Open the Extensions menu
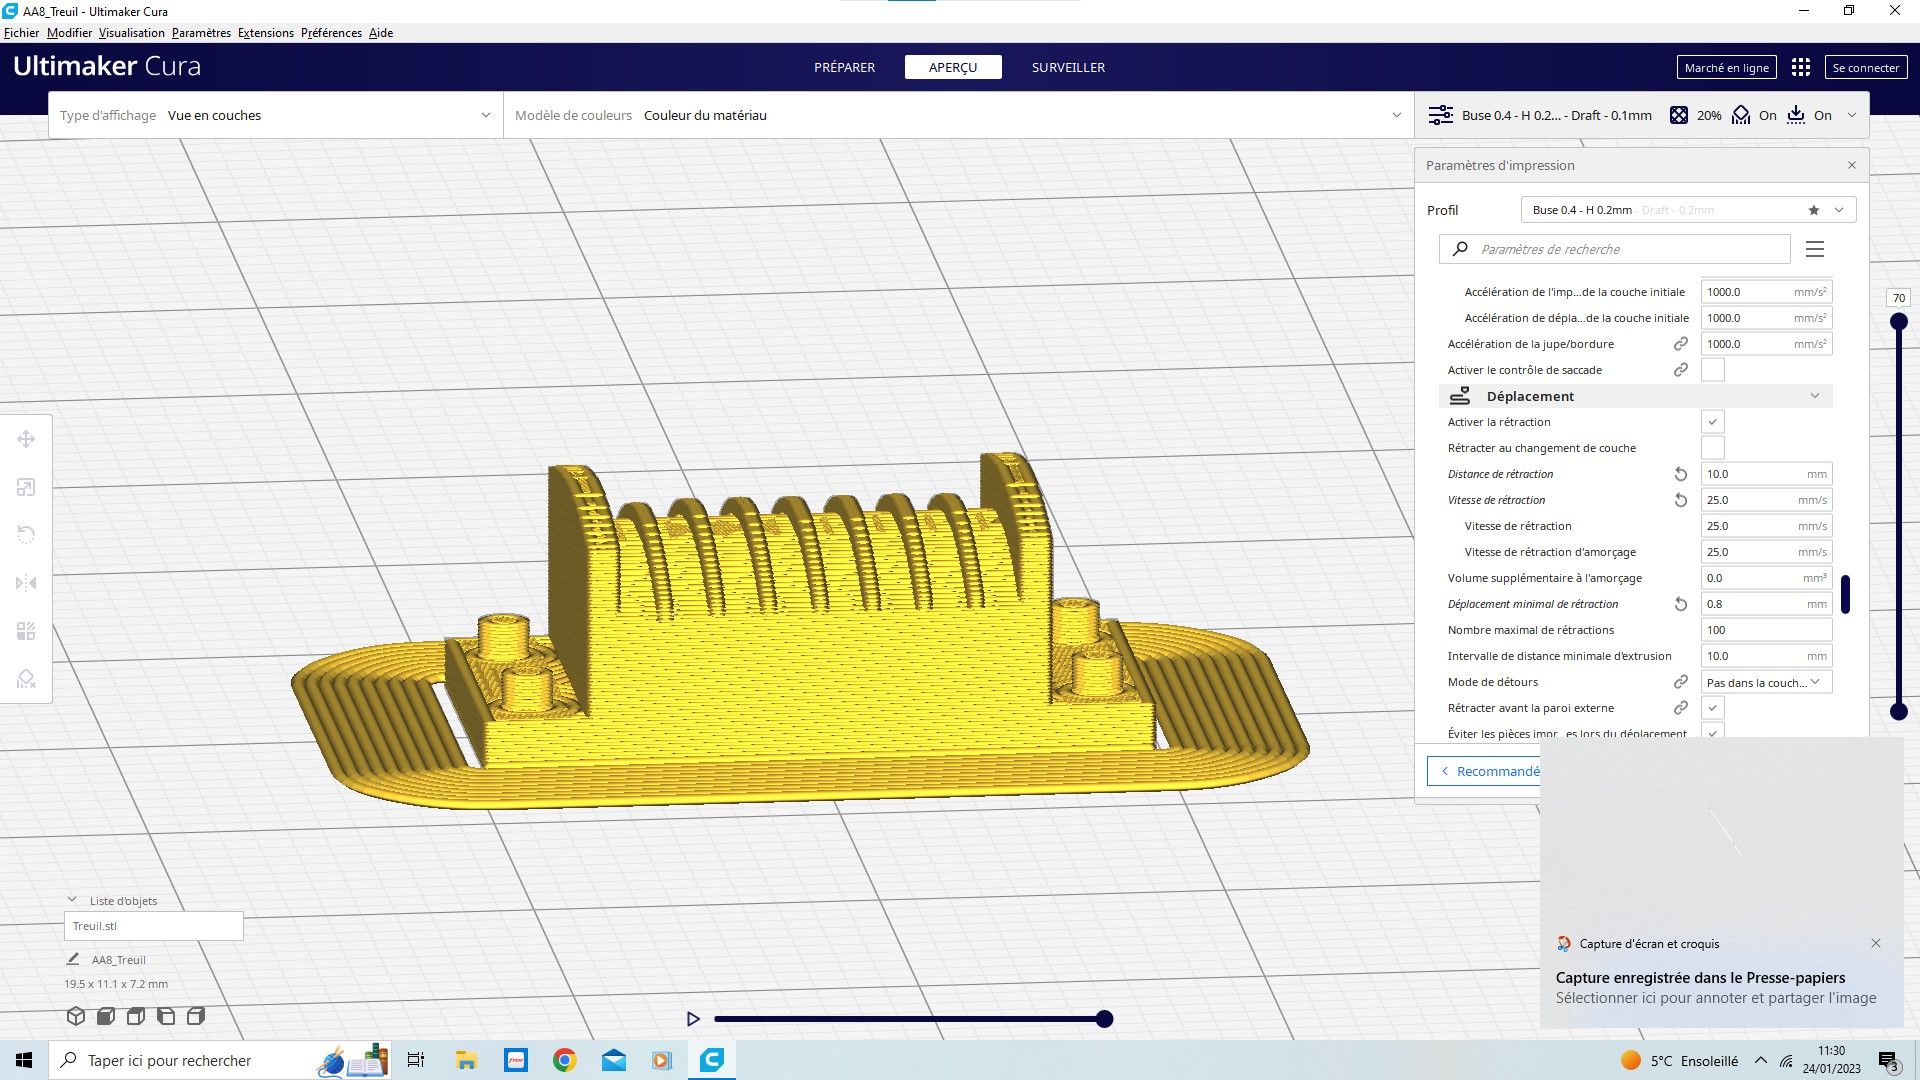This screenshot has width=1920, height=1080. [x=265, y=33]
